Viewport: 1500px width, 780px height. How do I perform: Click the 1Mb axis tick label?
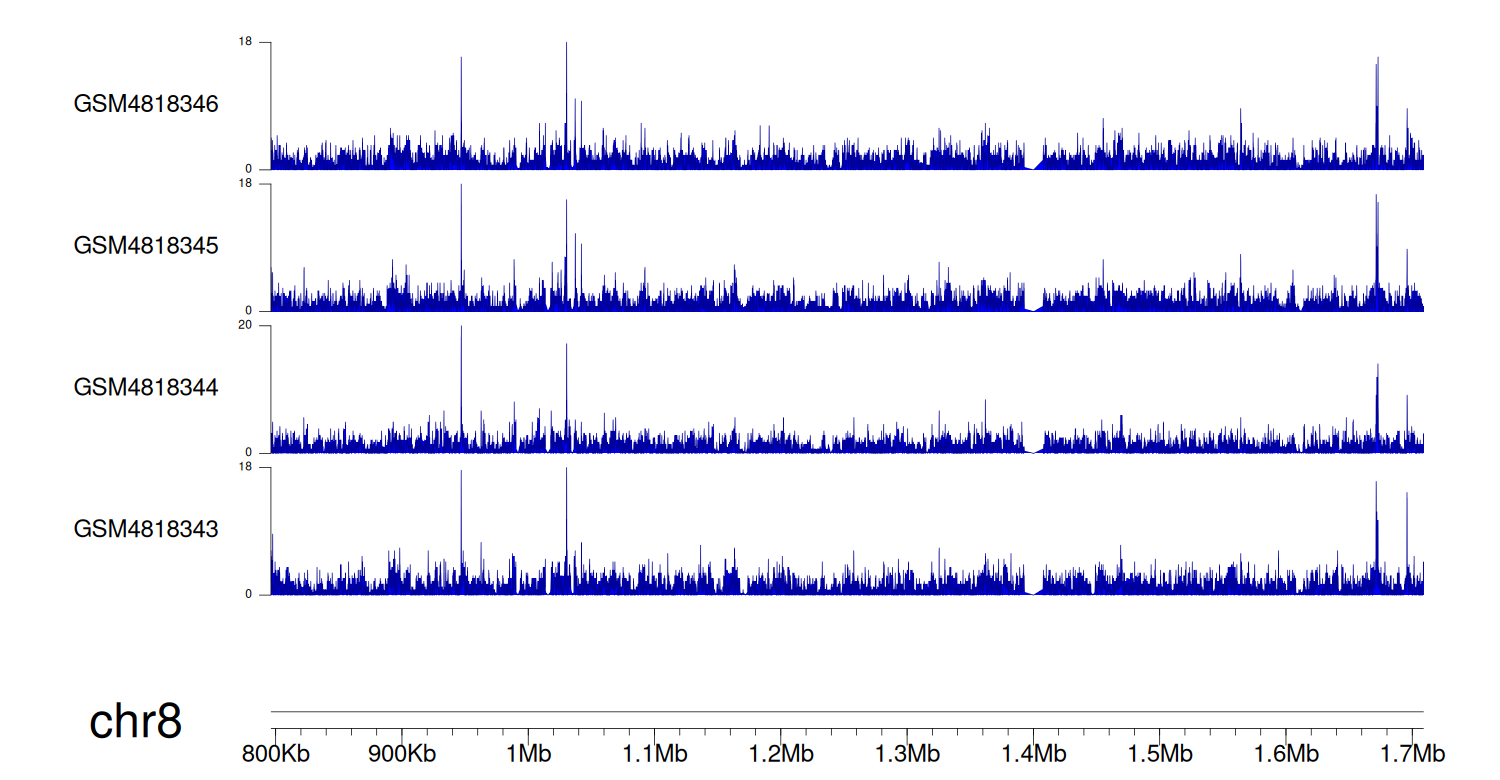coord(527,753)
